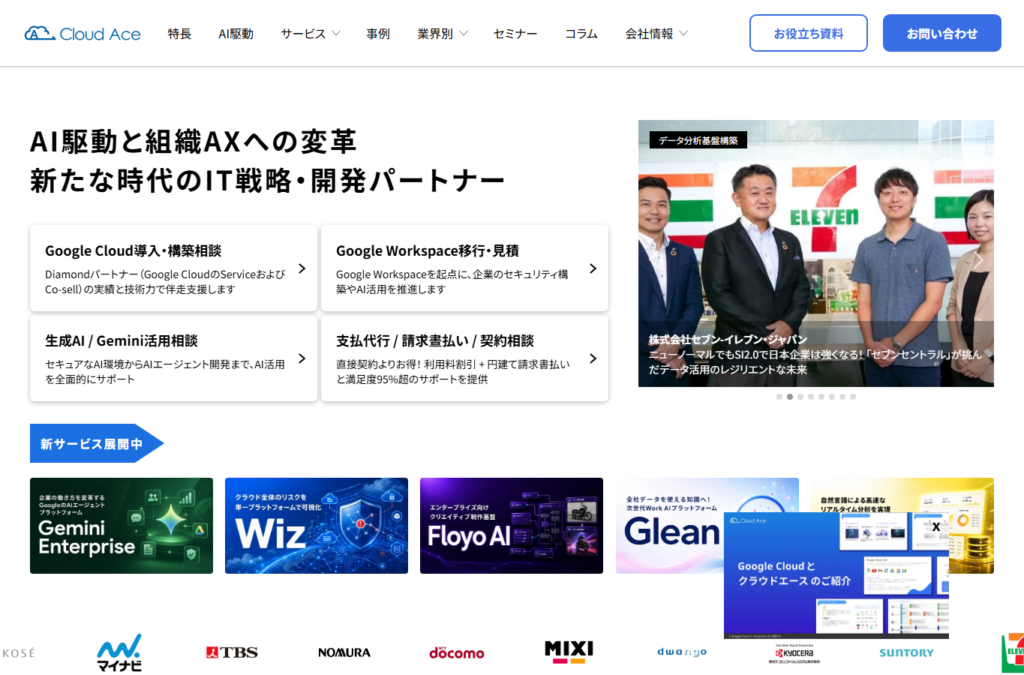Open the Glean banner
This screenshot has width=1024, height=675.
tap(670, 526)
